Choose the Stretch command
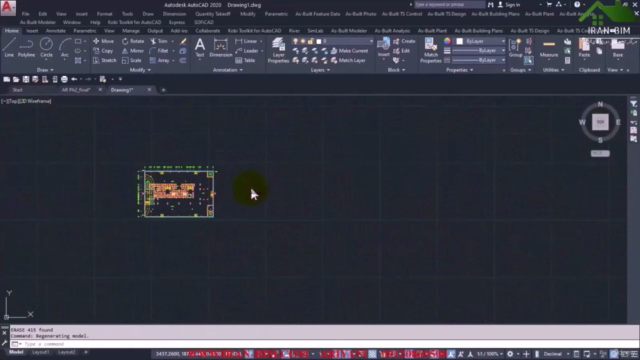 (104, 60)
